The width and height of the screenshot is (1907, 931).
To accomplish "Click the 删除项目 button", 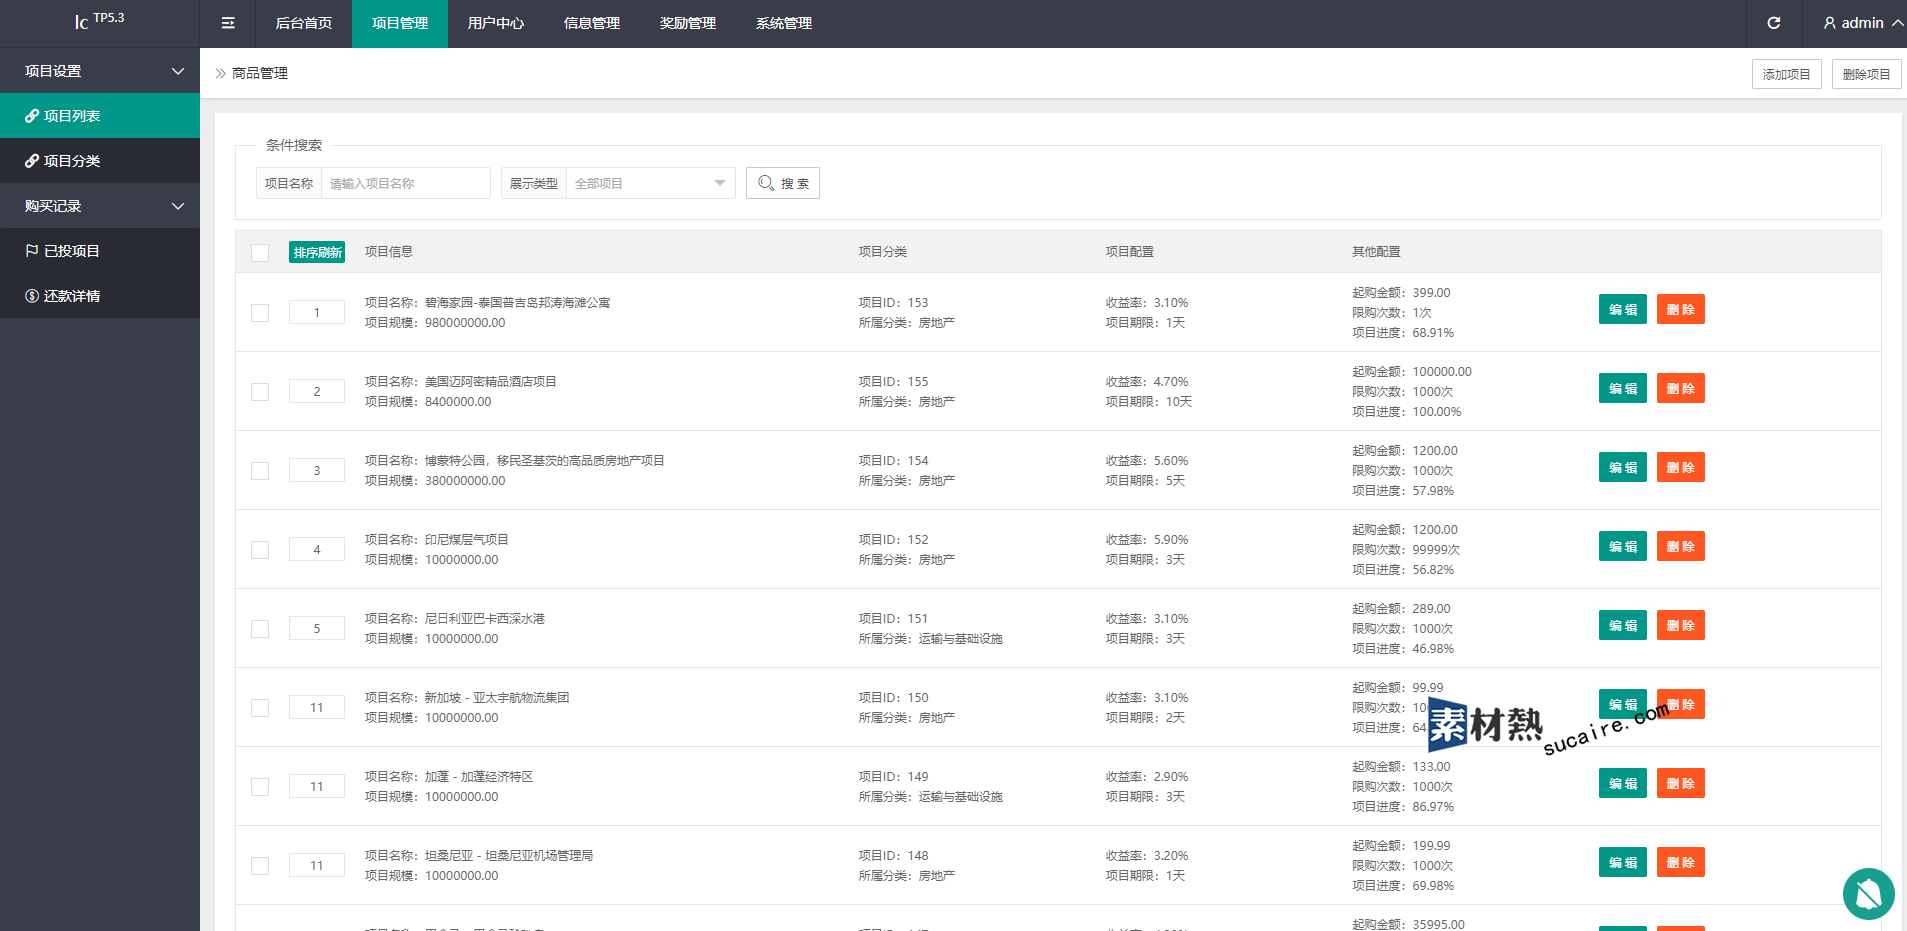I will 1866,74.
